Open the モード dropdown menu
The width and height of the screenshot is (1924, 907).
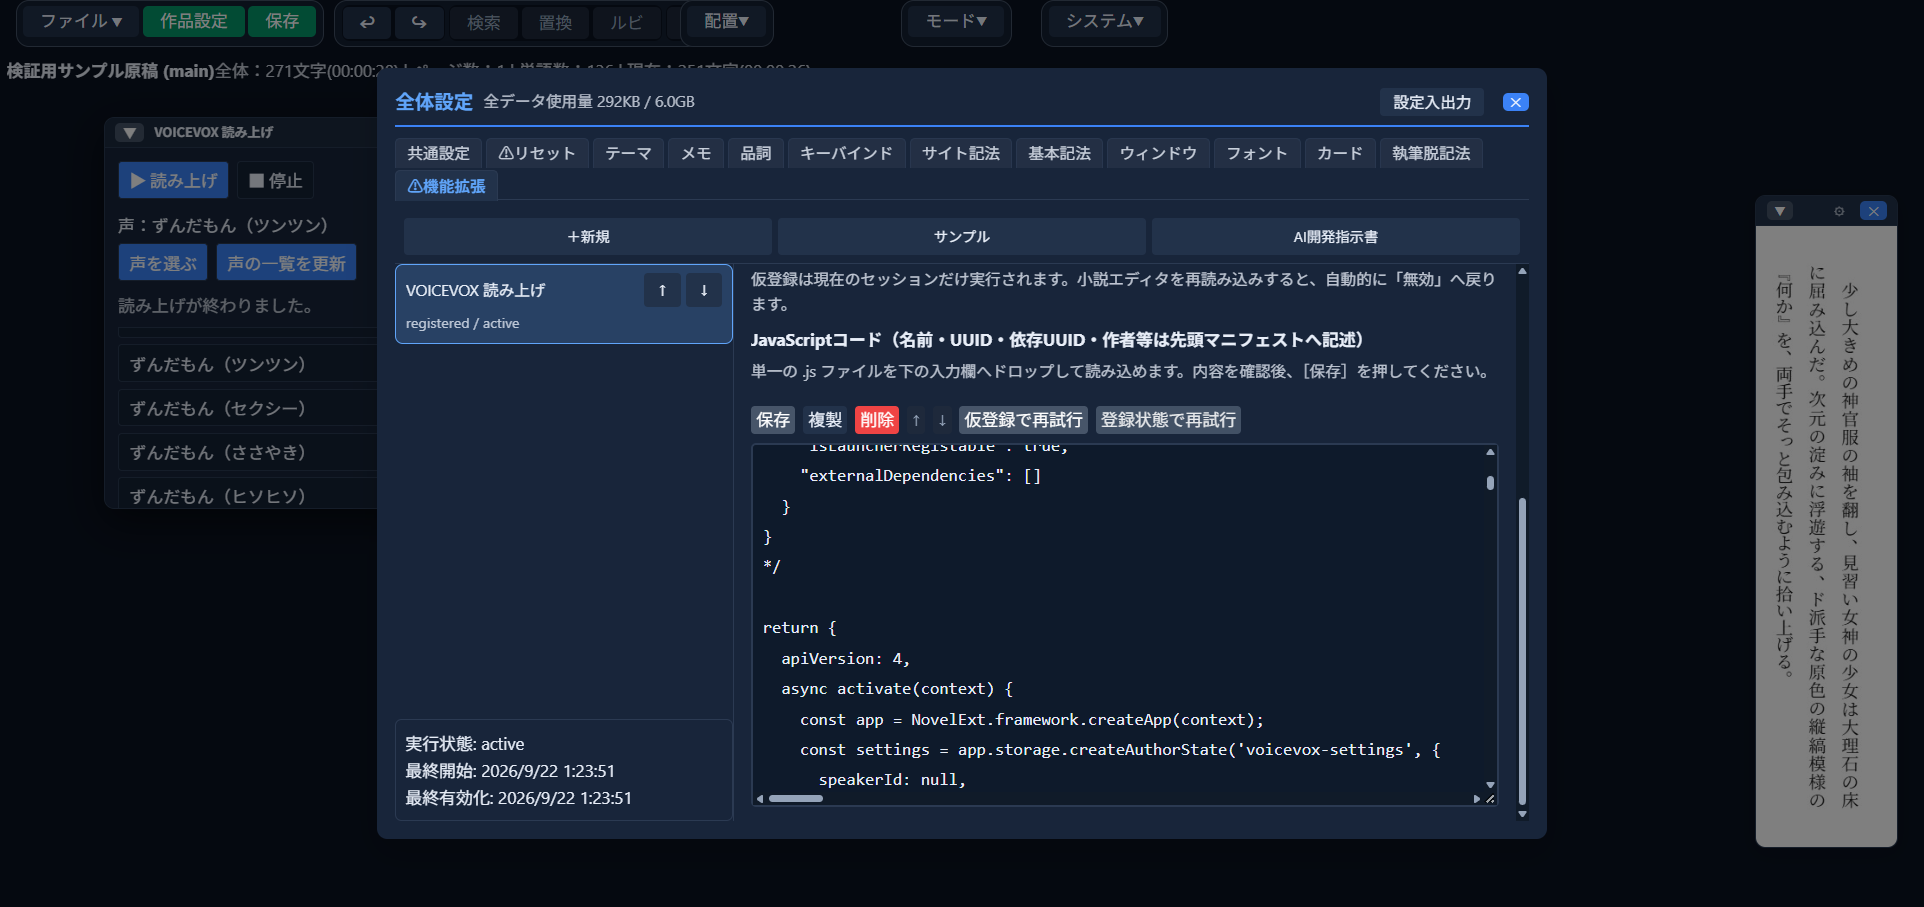coord(956,21)
